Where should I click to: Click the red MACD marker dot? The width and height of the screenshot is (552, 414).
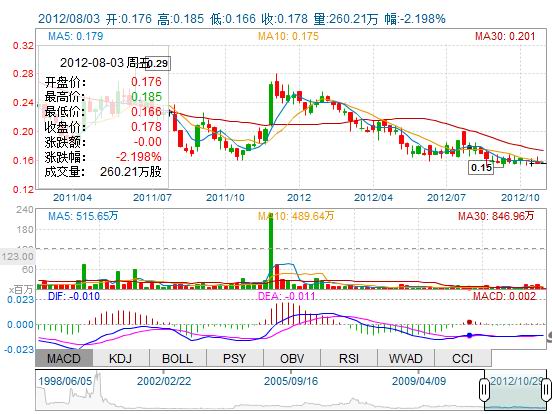pyautogui.click(x=469, y=322)
